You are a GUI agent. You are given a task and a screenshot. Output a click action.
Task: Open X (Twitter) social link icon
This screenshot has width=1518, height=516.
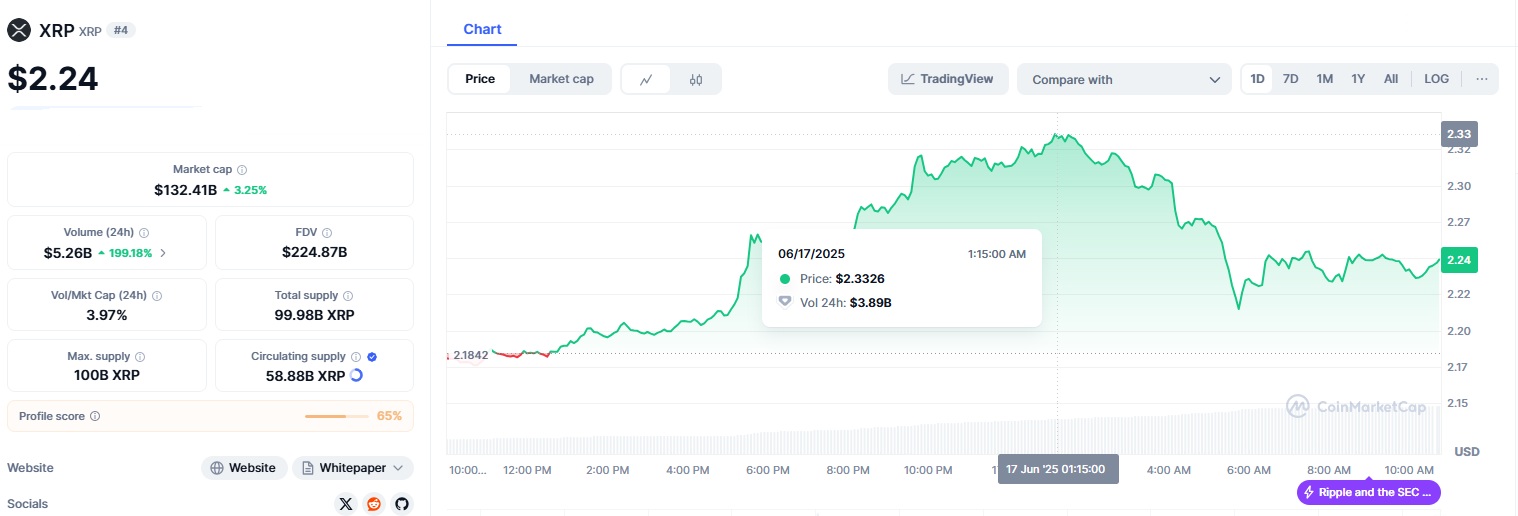click(346, 504)
